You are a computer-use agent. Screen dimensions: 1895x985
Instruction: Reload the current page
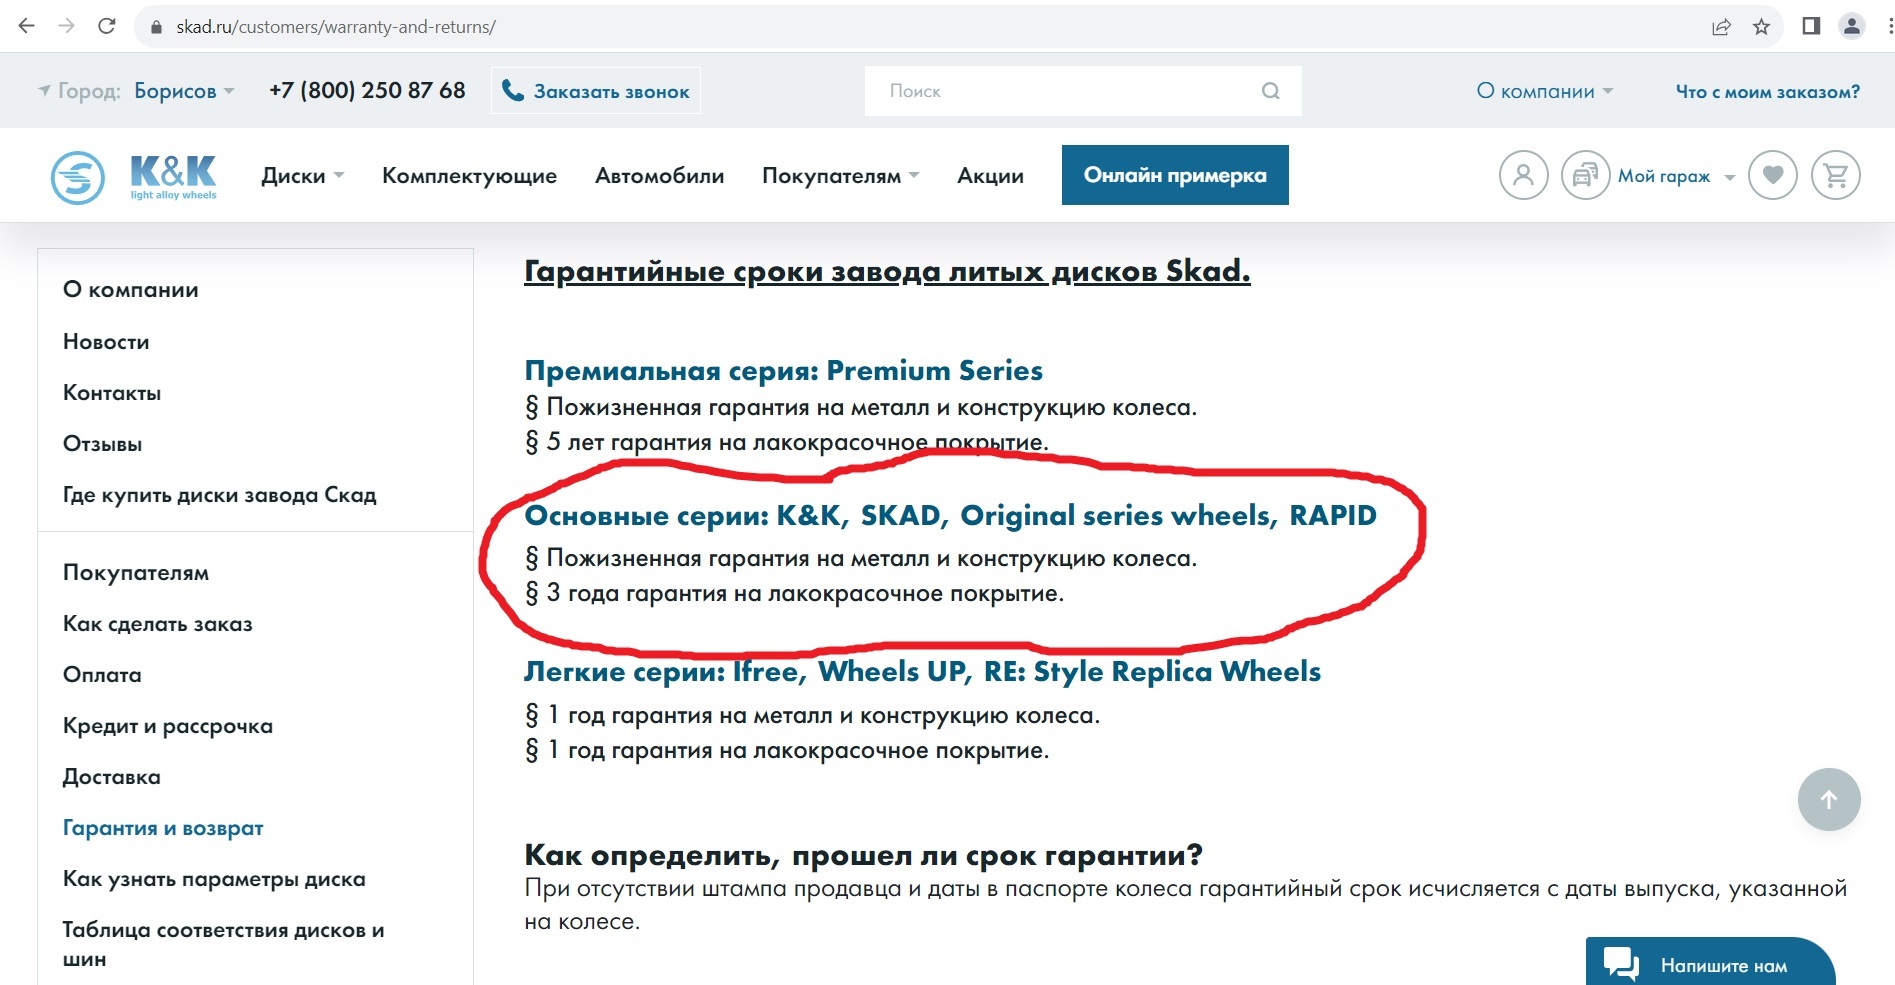pos(107,26)
